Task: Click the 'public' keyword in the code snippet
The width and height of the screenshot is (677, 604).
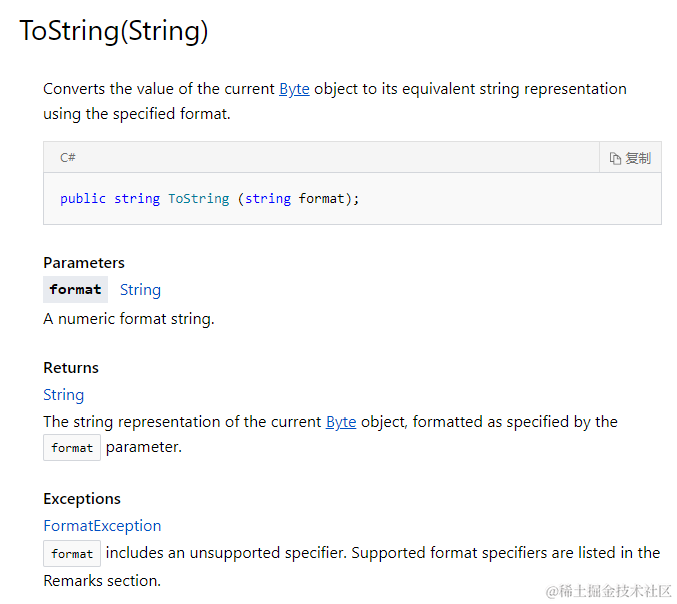Action: click(x=83, y=199)
